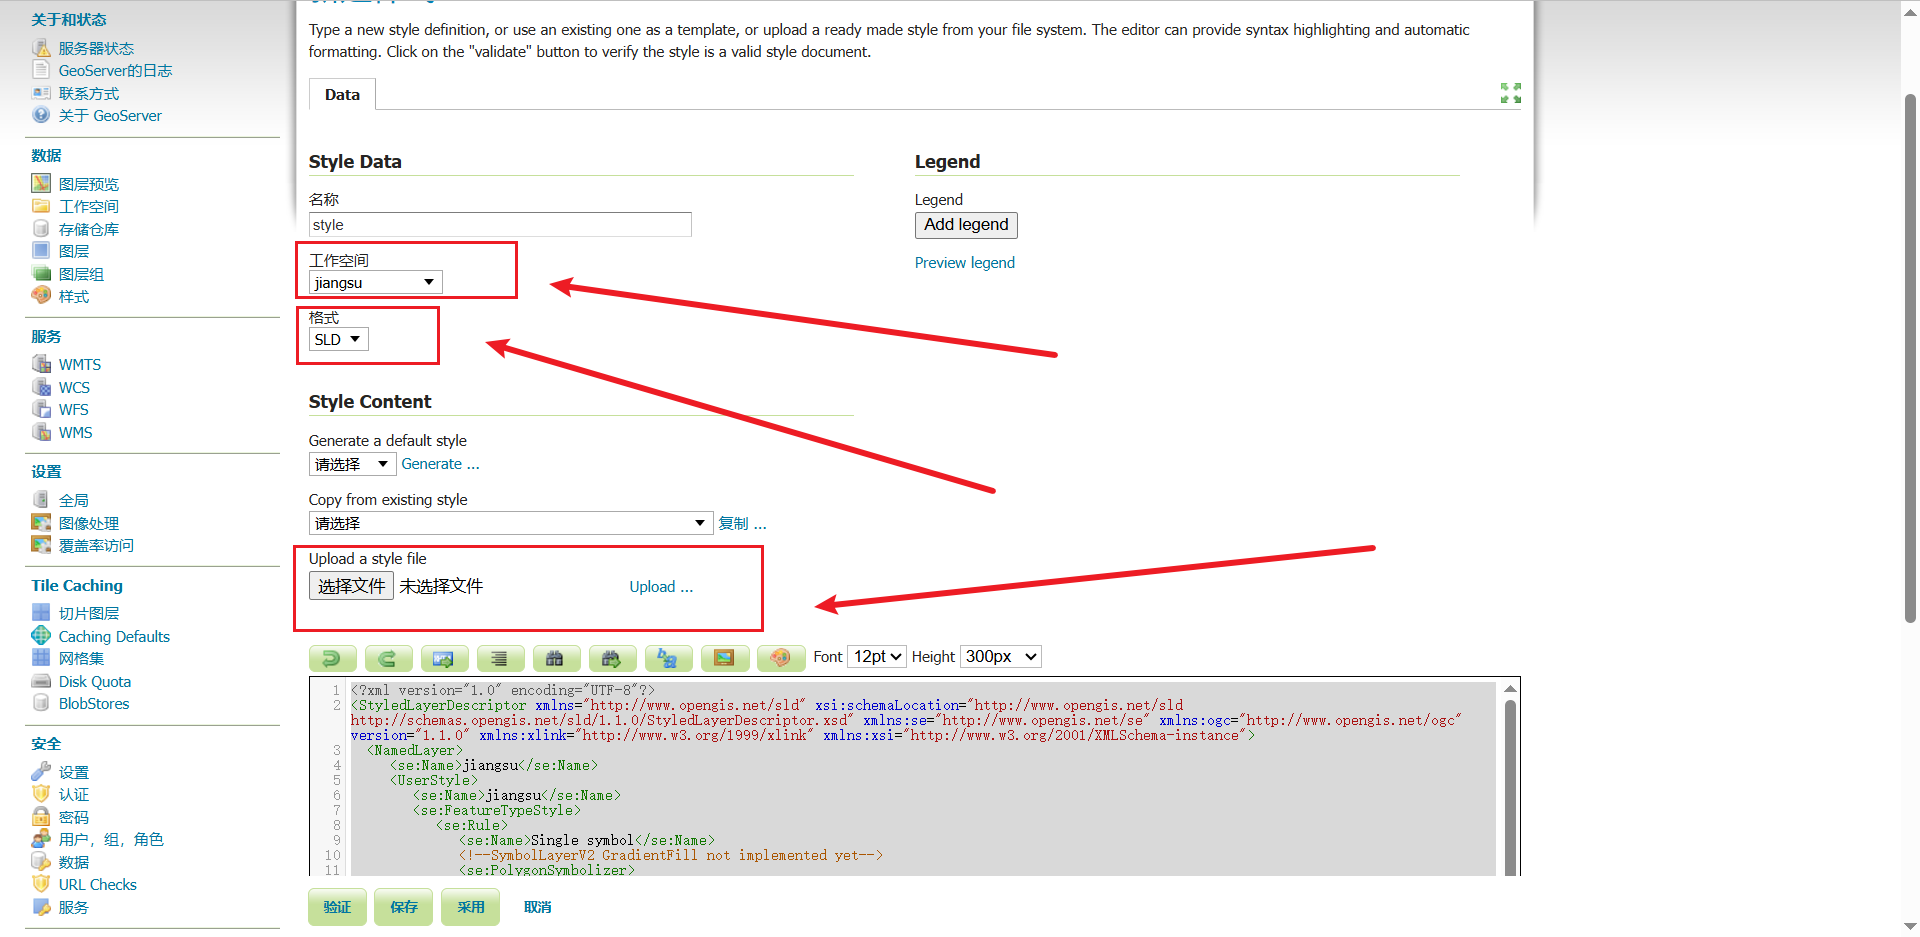1920x937 pixels.
Task: Click the Generate ... link
Action: [440, 464]
